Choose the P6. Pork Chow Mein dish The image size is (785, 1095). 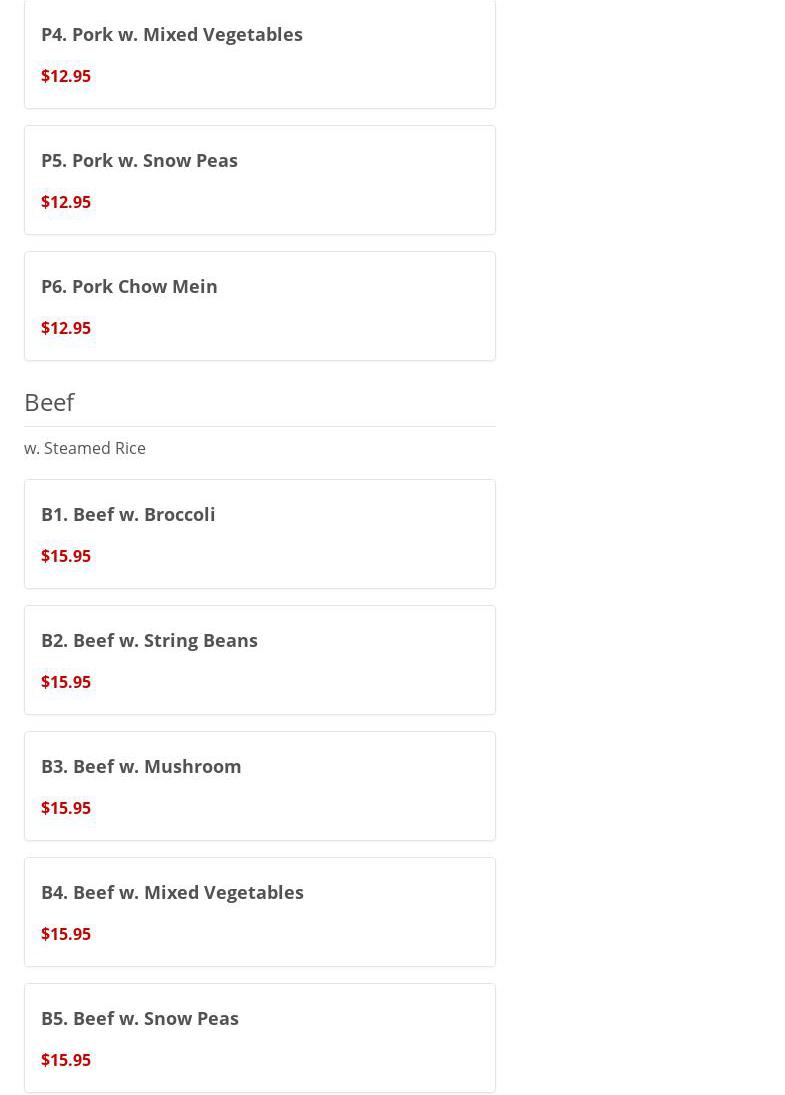tap(129, 286)
